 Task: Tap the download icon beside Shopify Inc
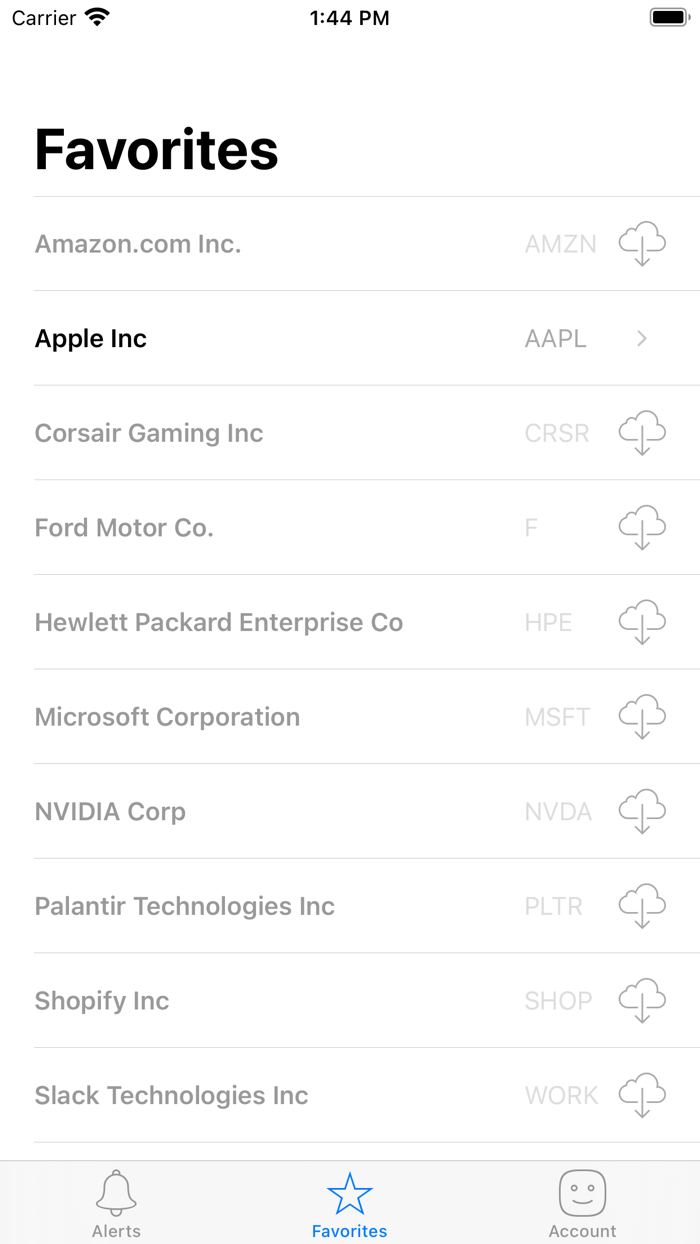tap(641, 1000)
